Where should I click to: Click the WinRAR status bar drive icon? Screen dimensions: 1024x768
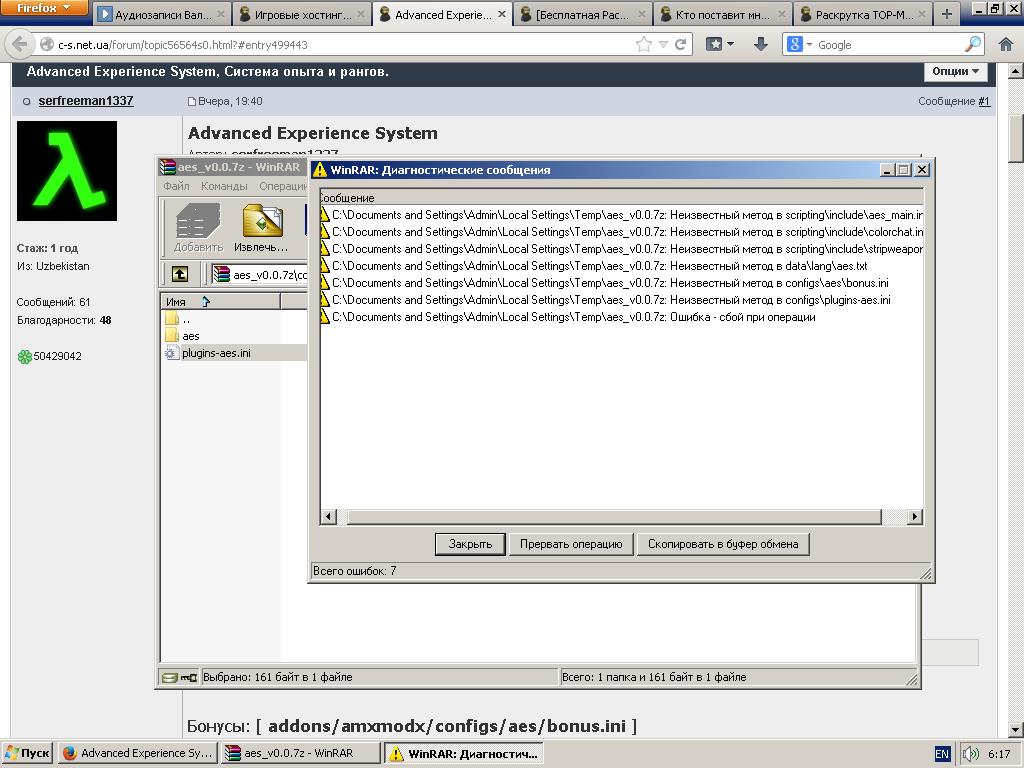point(169,677)
